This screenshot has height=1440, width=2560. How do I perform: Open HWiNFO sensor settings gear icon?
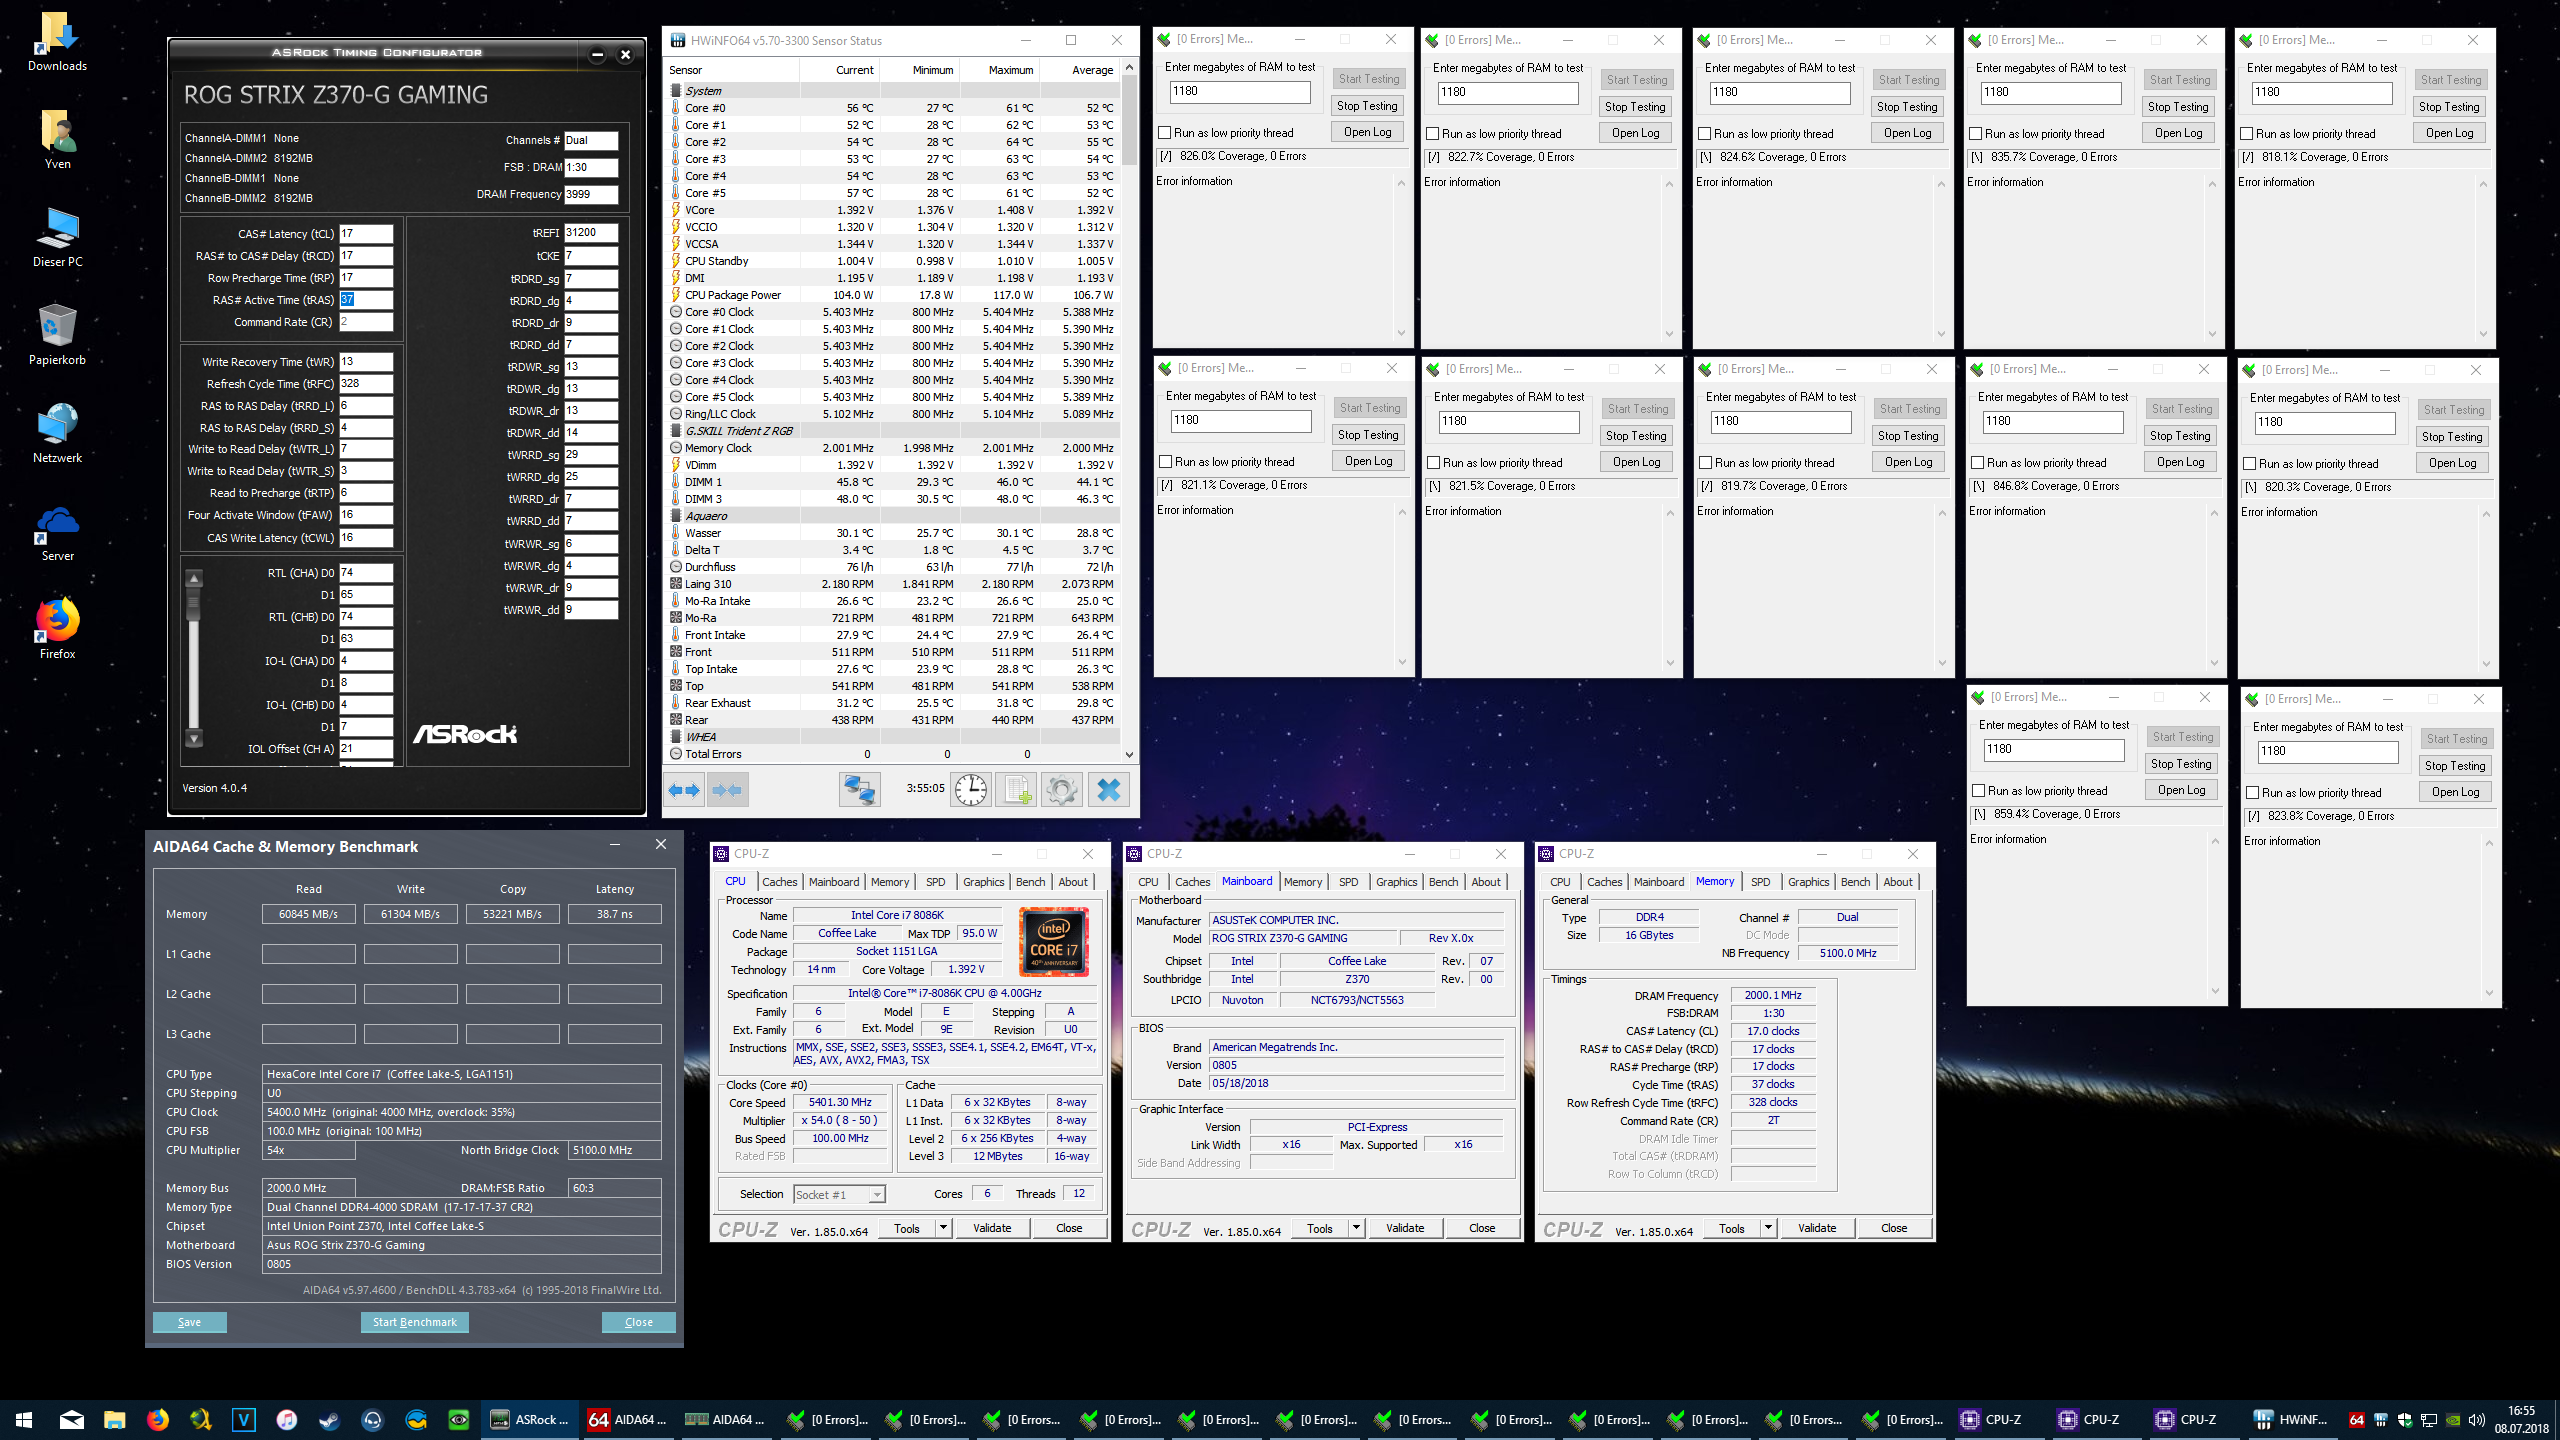1062,790
